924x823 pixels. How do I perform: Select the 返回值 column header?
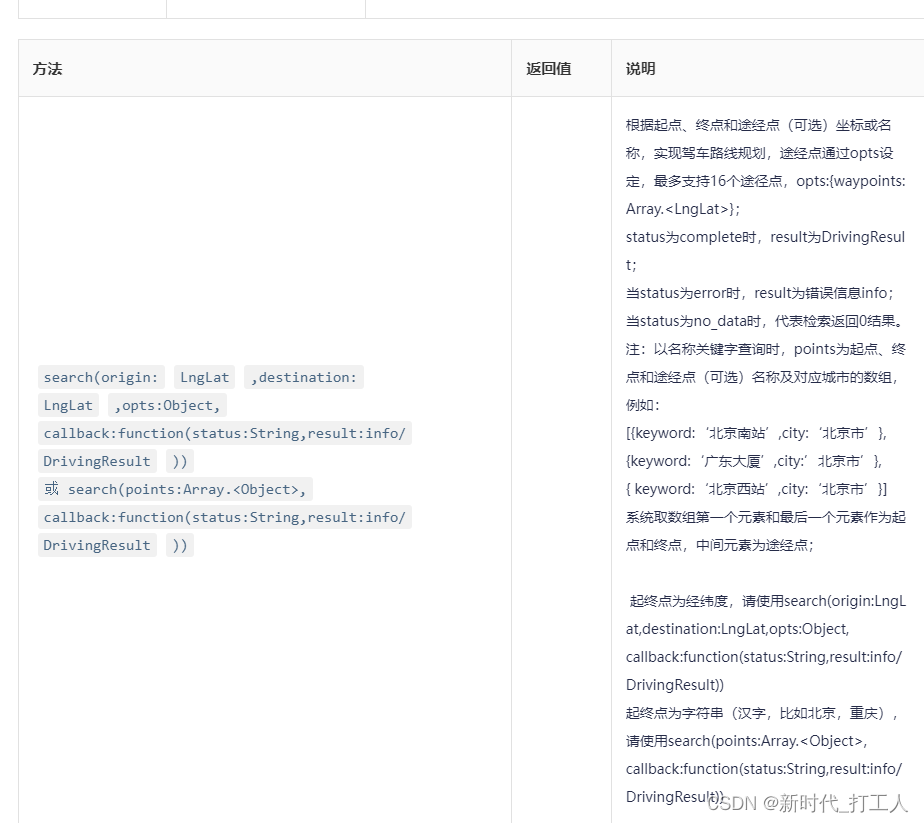(x=547, y=69)
